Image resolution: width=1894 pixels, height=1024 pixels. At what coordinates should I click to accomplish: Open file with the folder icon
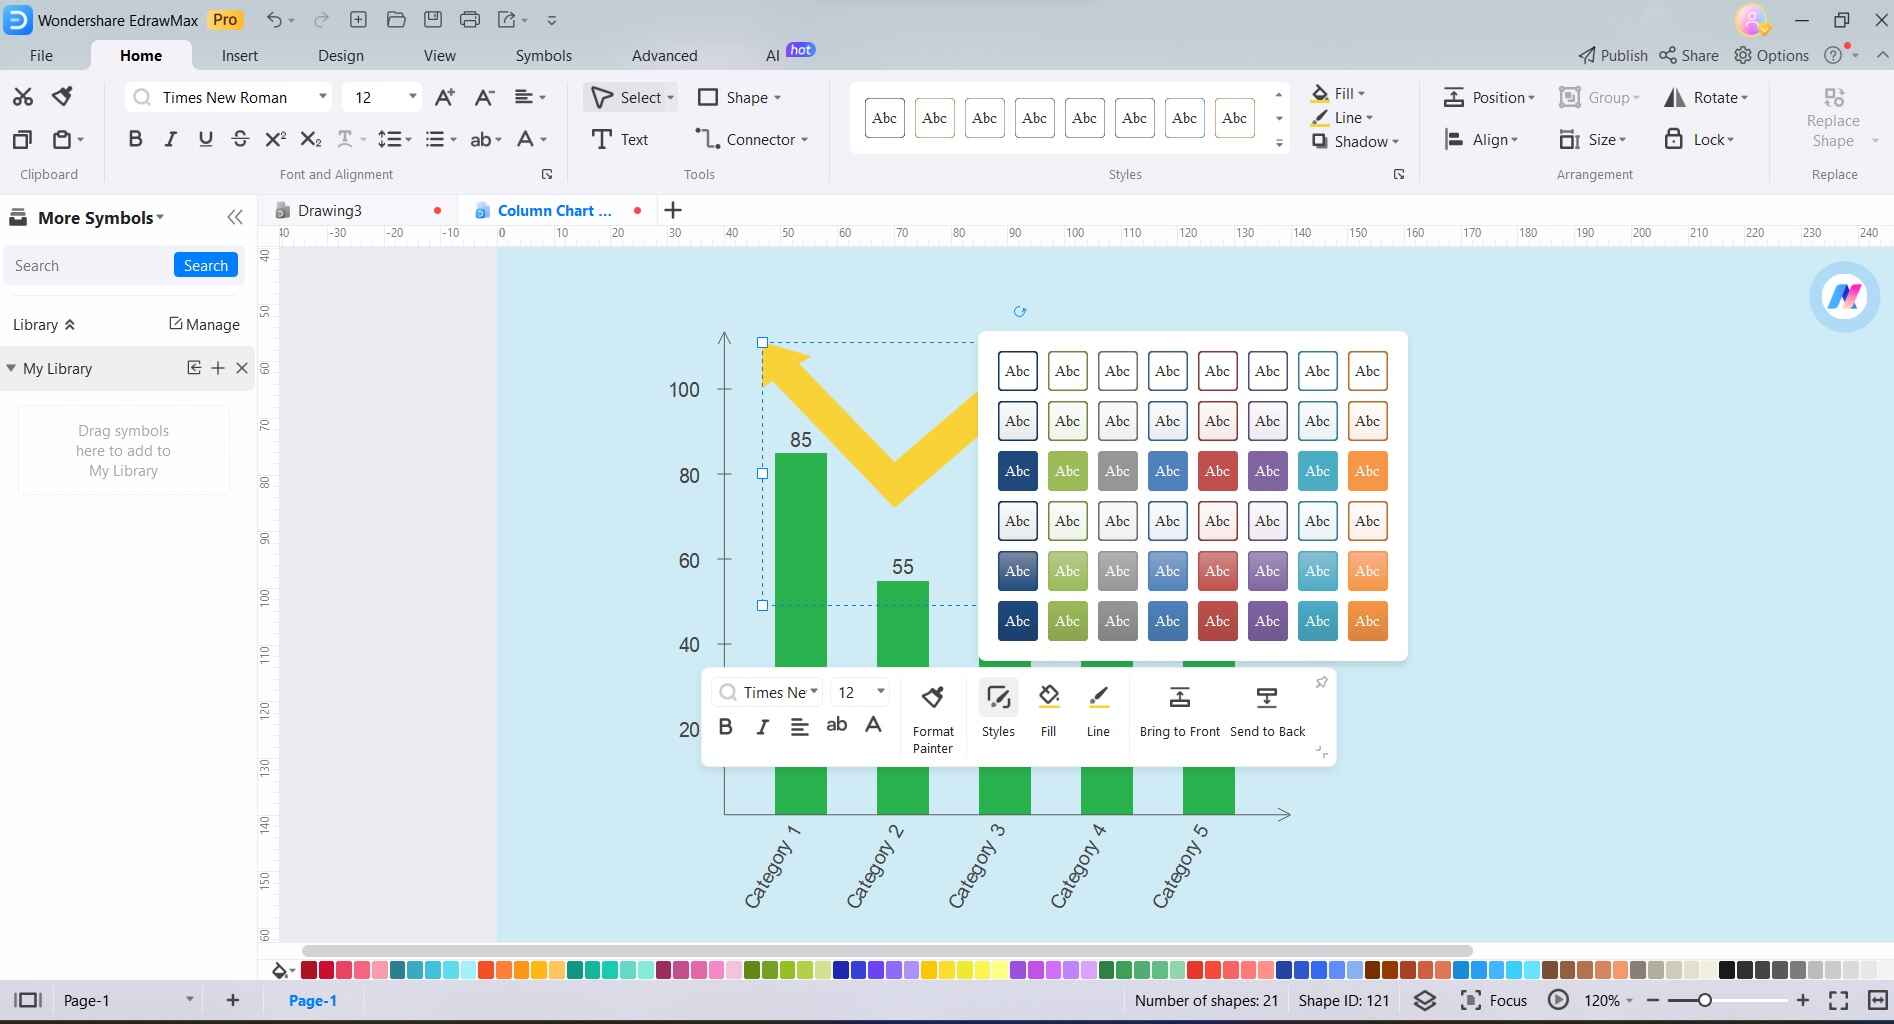tap(395, 20)
